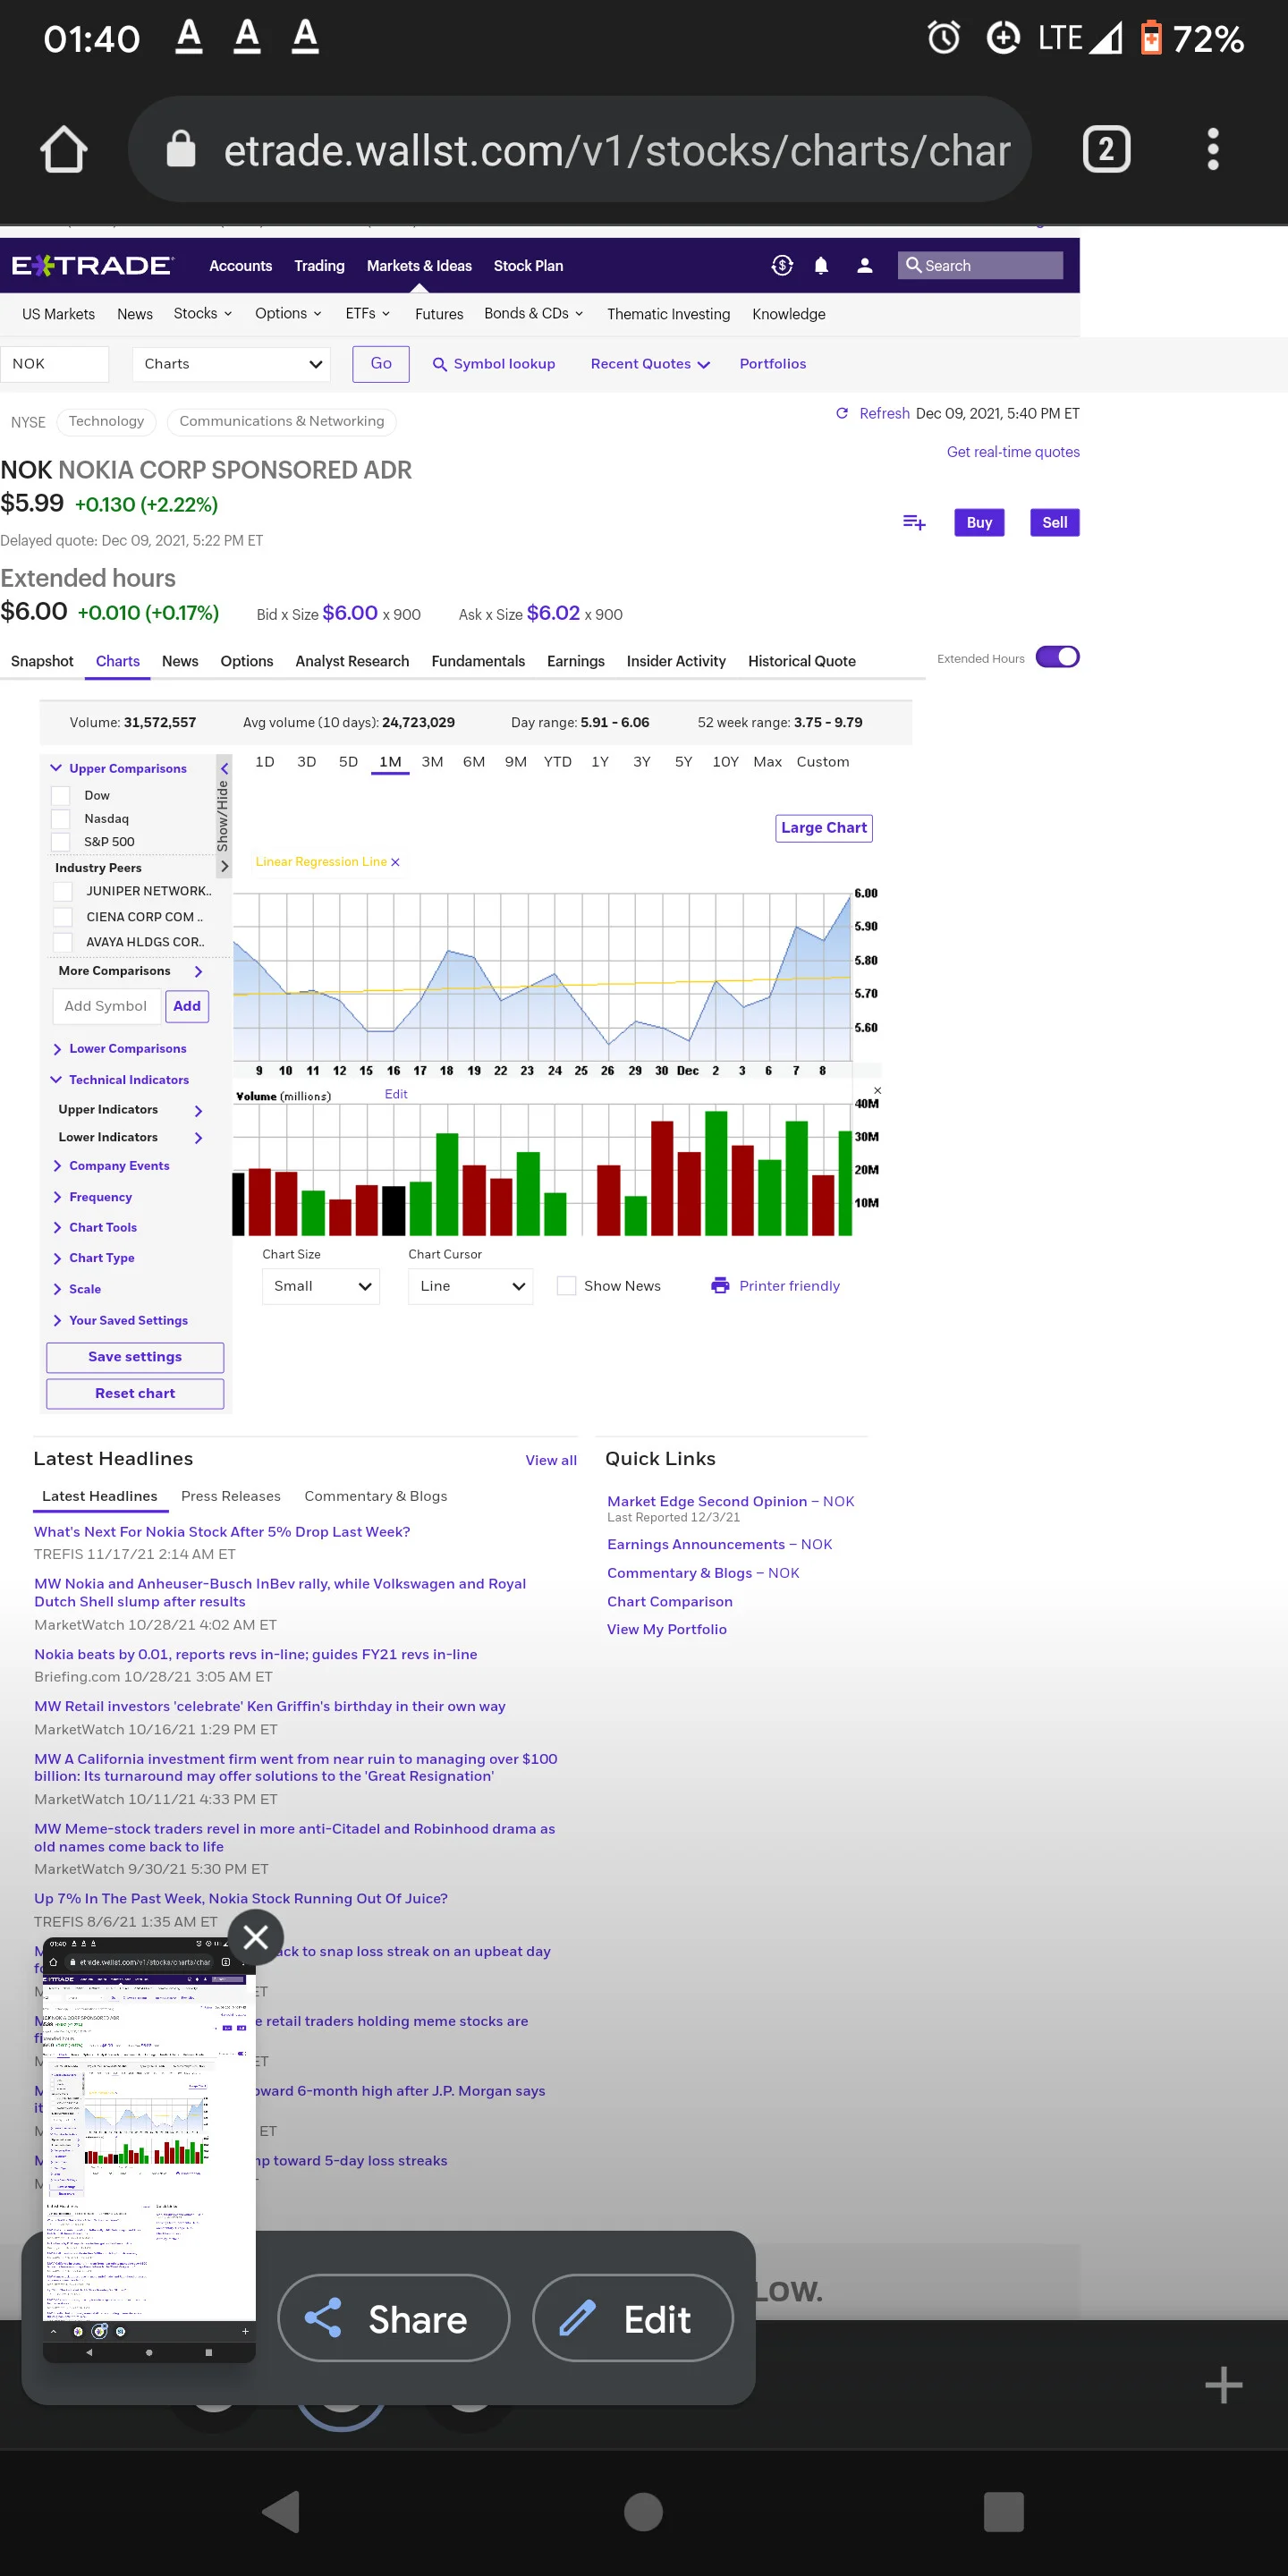
Task: Click the E*TRADE logo
Action: [x=92, y=265]
